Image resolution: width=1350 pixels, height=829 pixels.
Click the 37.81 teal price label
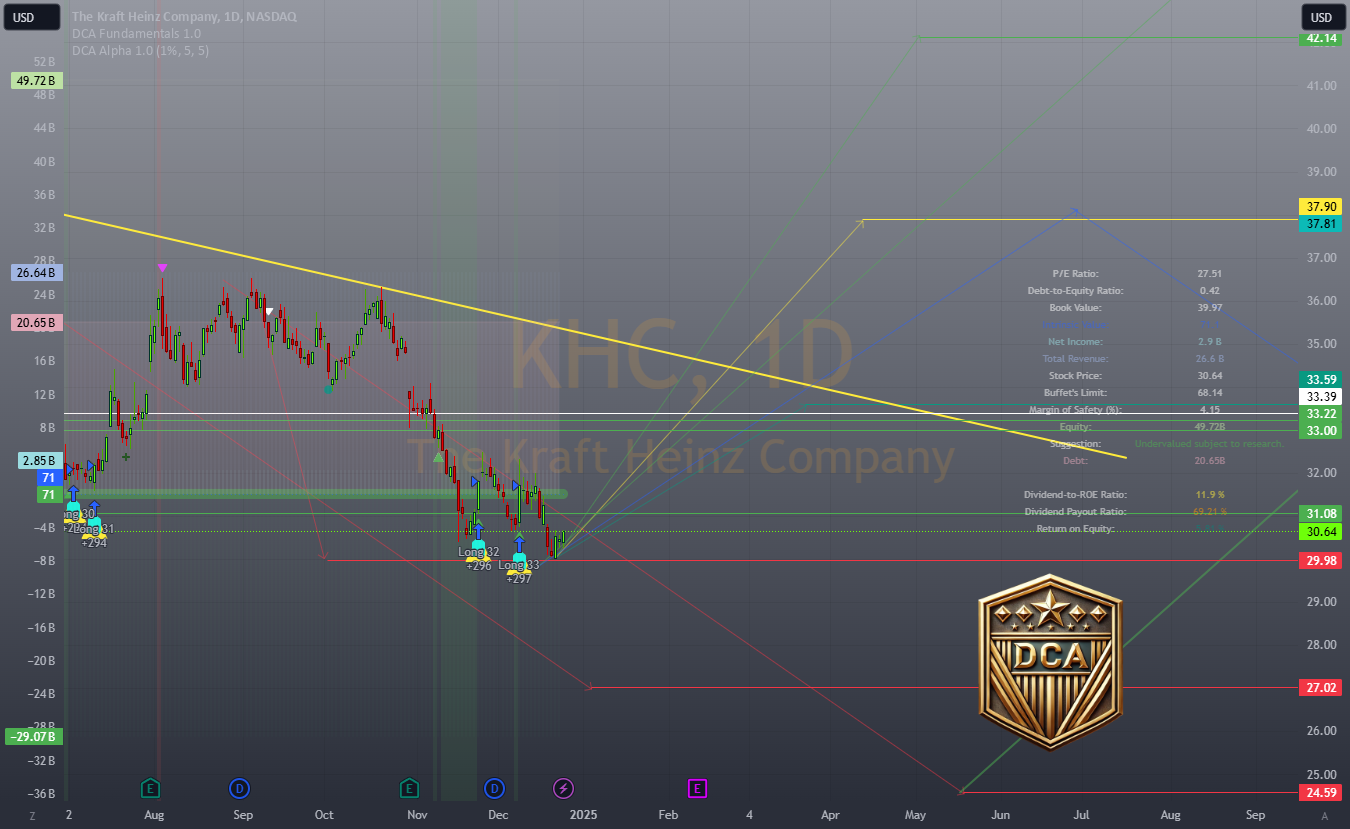click(1320, 224)
